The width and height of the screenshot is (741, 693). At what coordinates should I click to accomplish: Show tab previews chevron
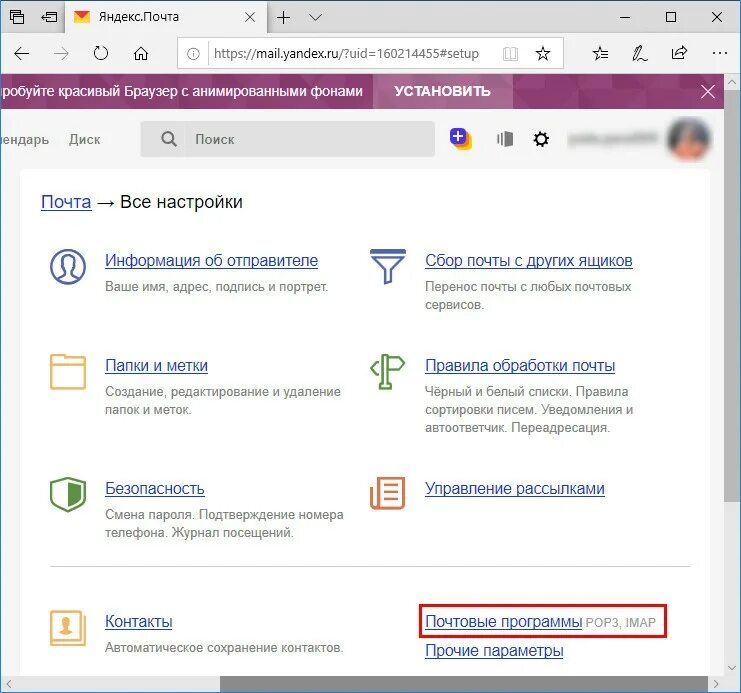click(x=315, y=17)
